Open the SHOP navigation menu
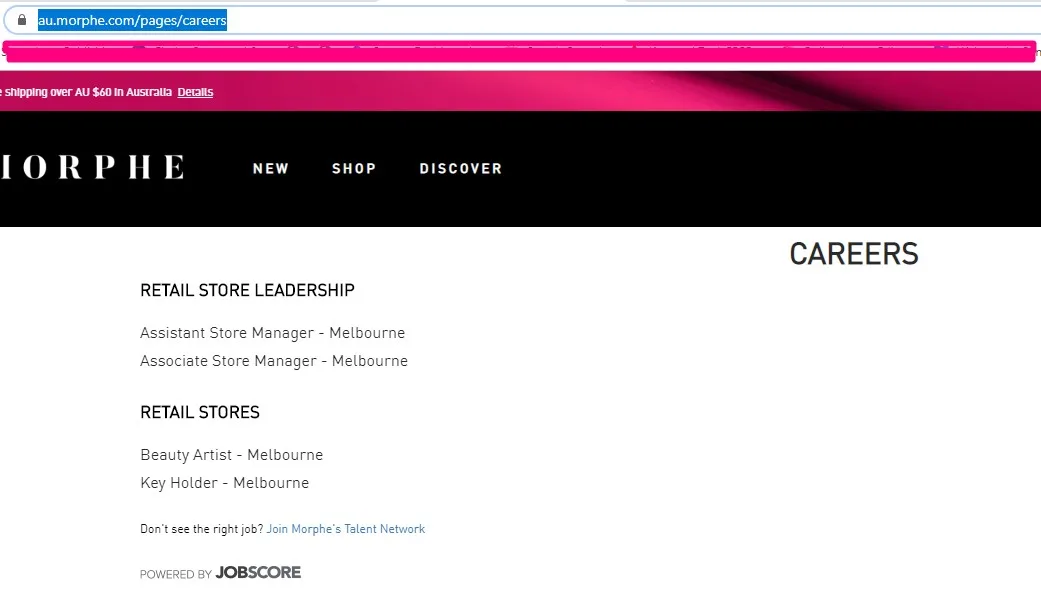The image size is (1041, 613). tap(354, 169)
